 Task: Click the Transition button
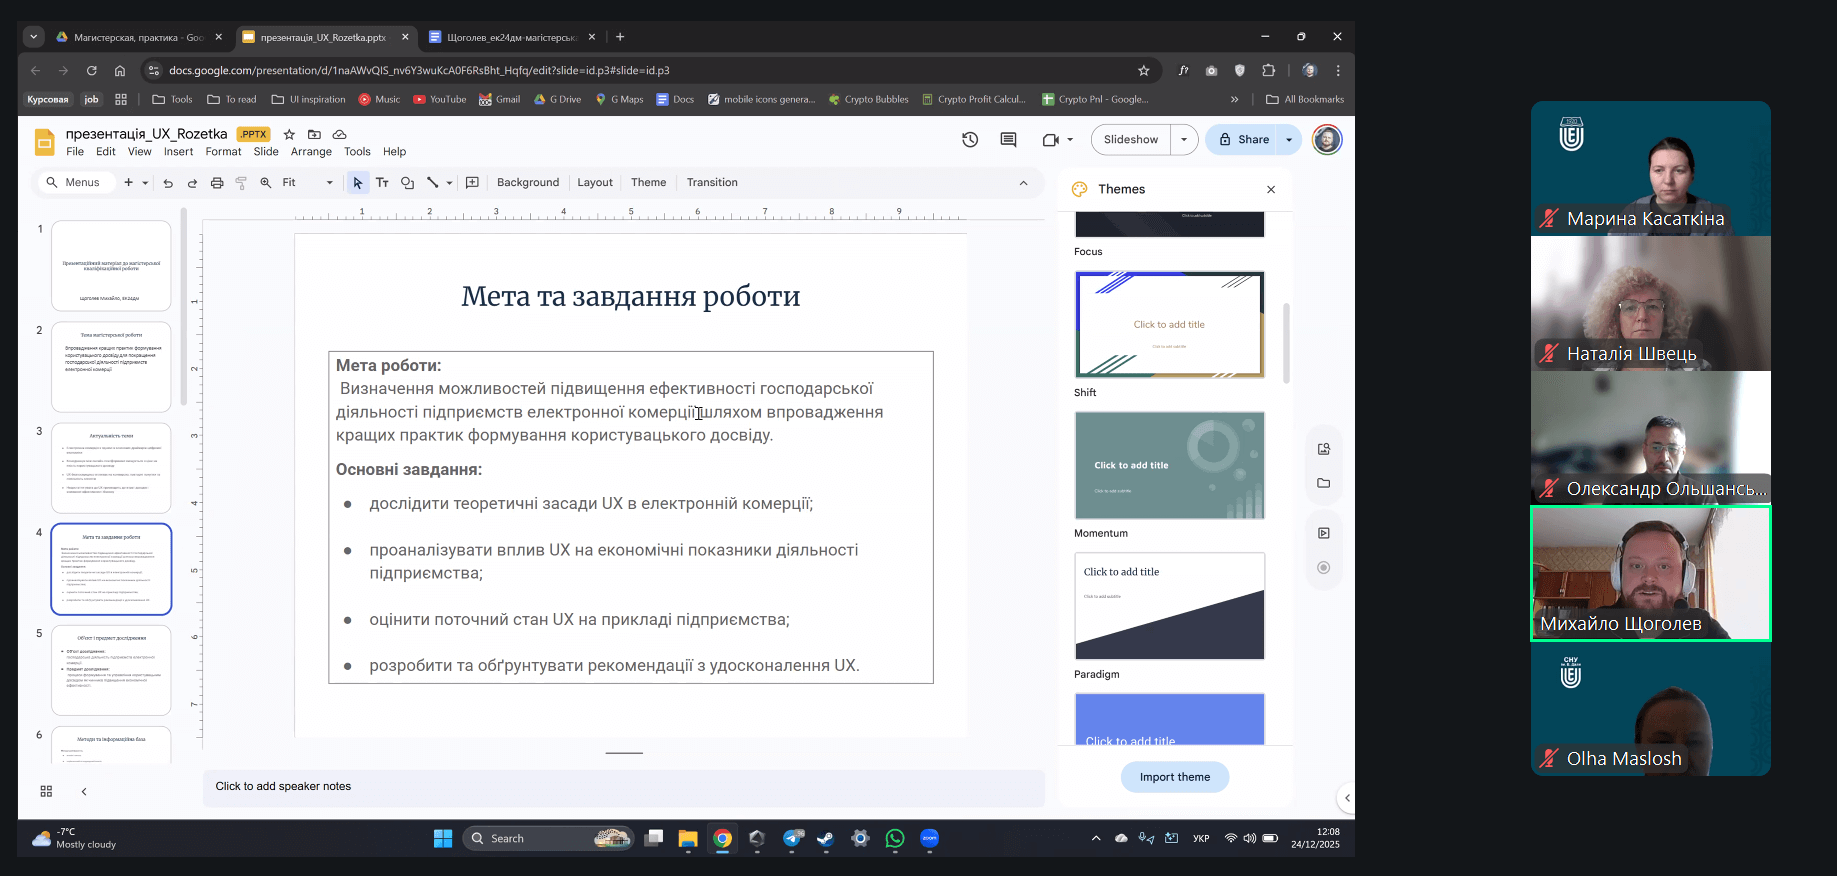point(712,183)
